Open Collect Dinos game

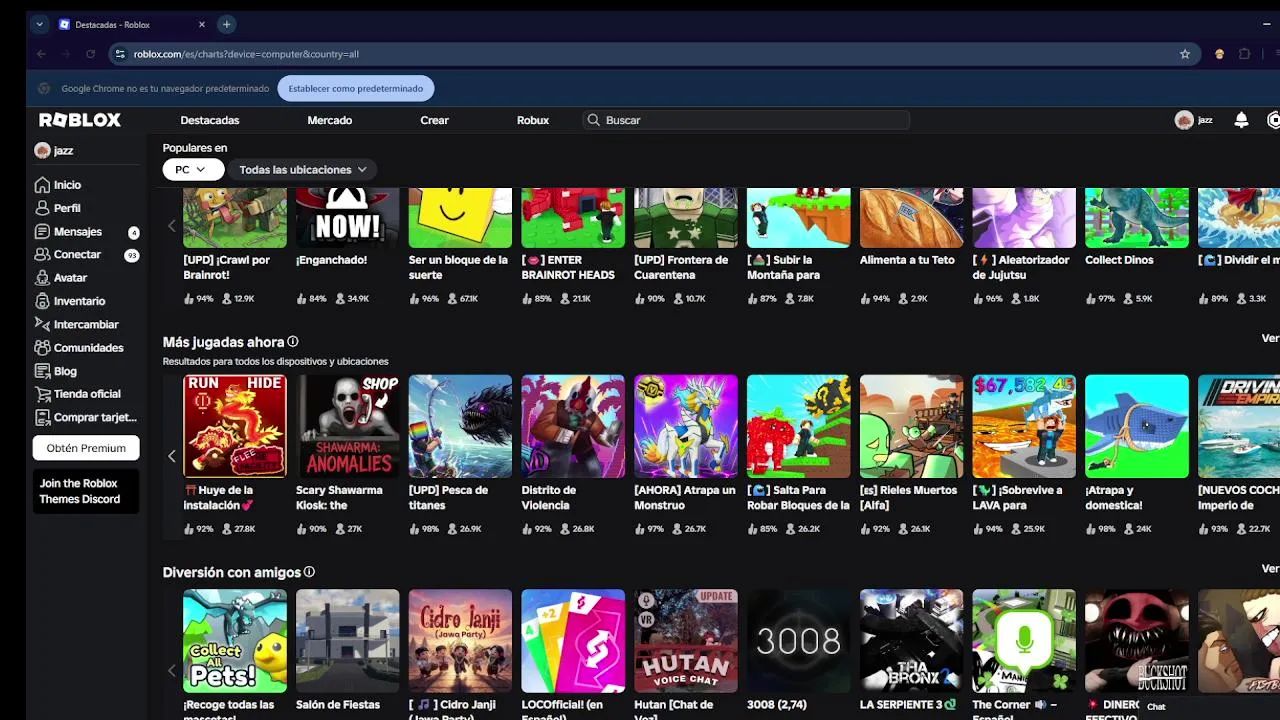click(1137, 218)
